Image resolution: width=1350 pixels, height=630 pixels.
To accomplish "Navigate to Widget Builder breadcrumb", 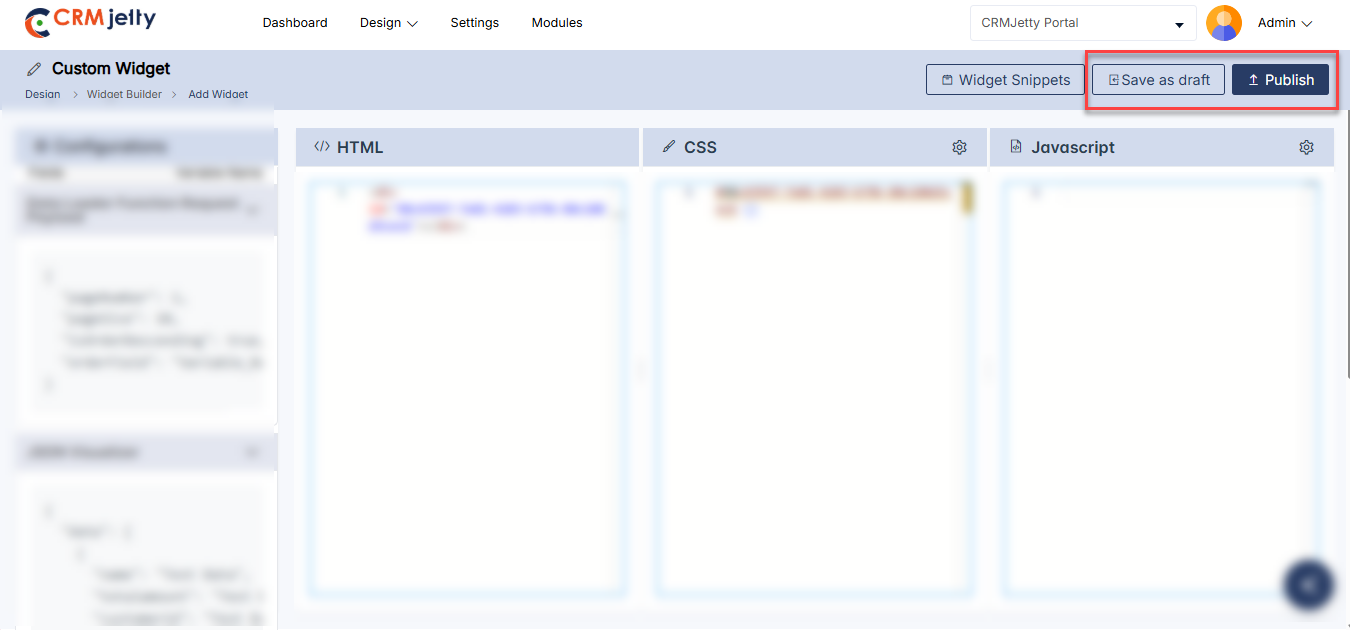I will click(124, 94).
